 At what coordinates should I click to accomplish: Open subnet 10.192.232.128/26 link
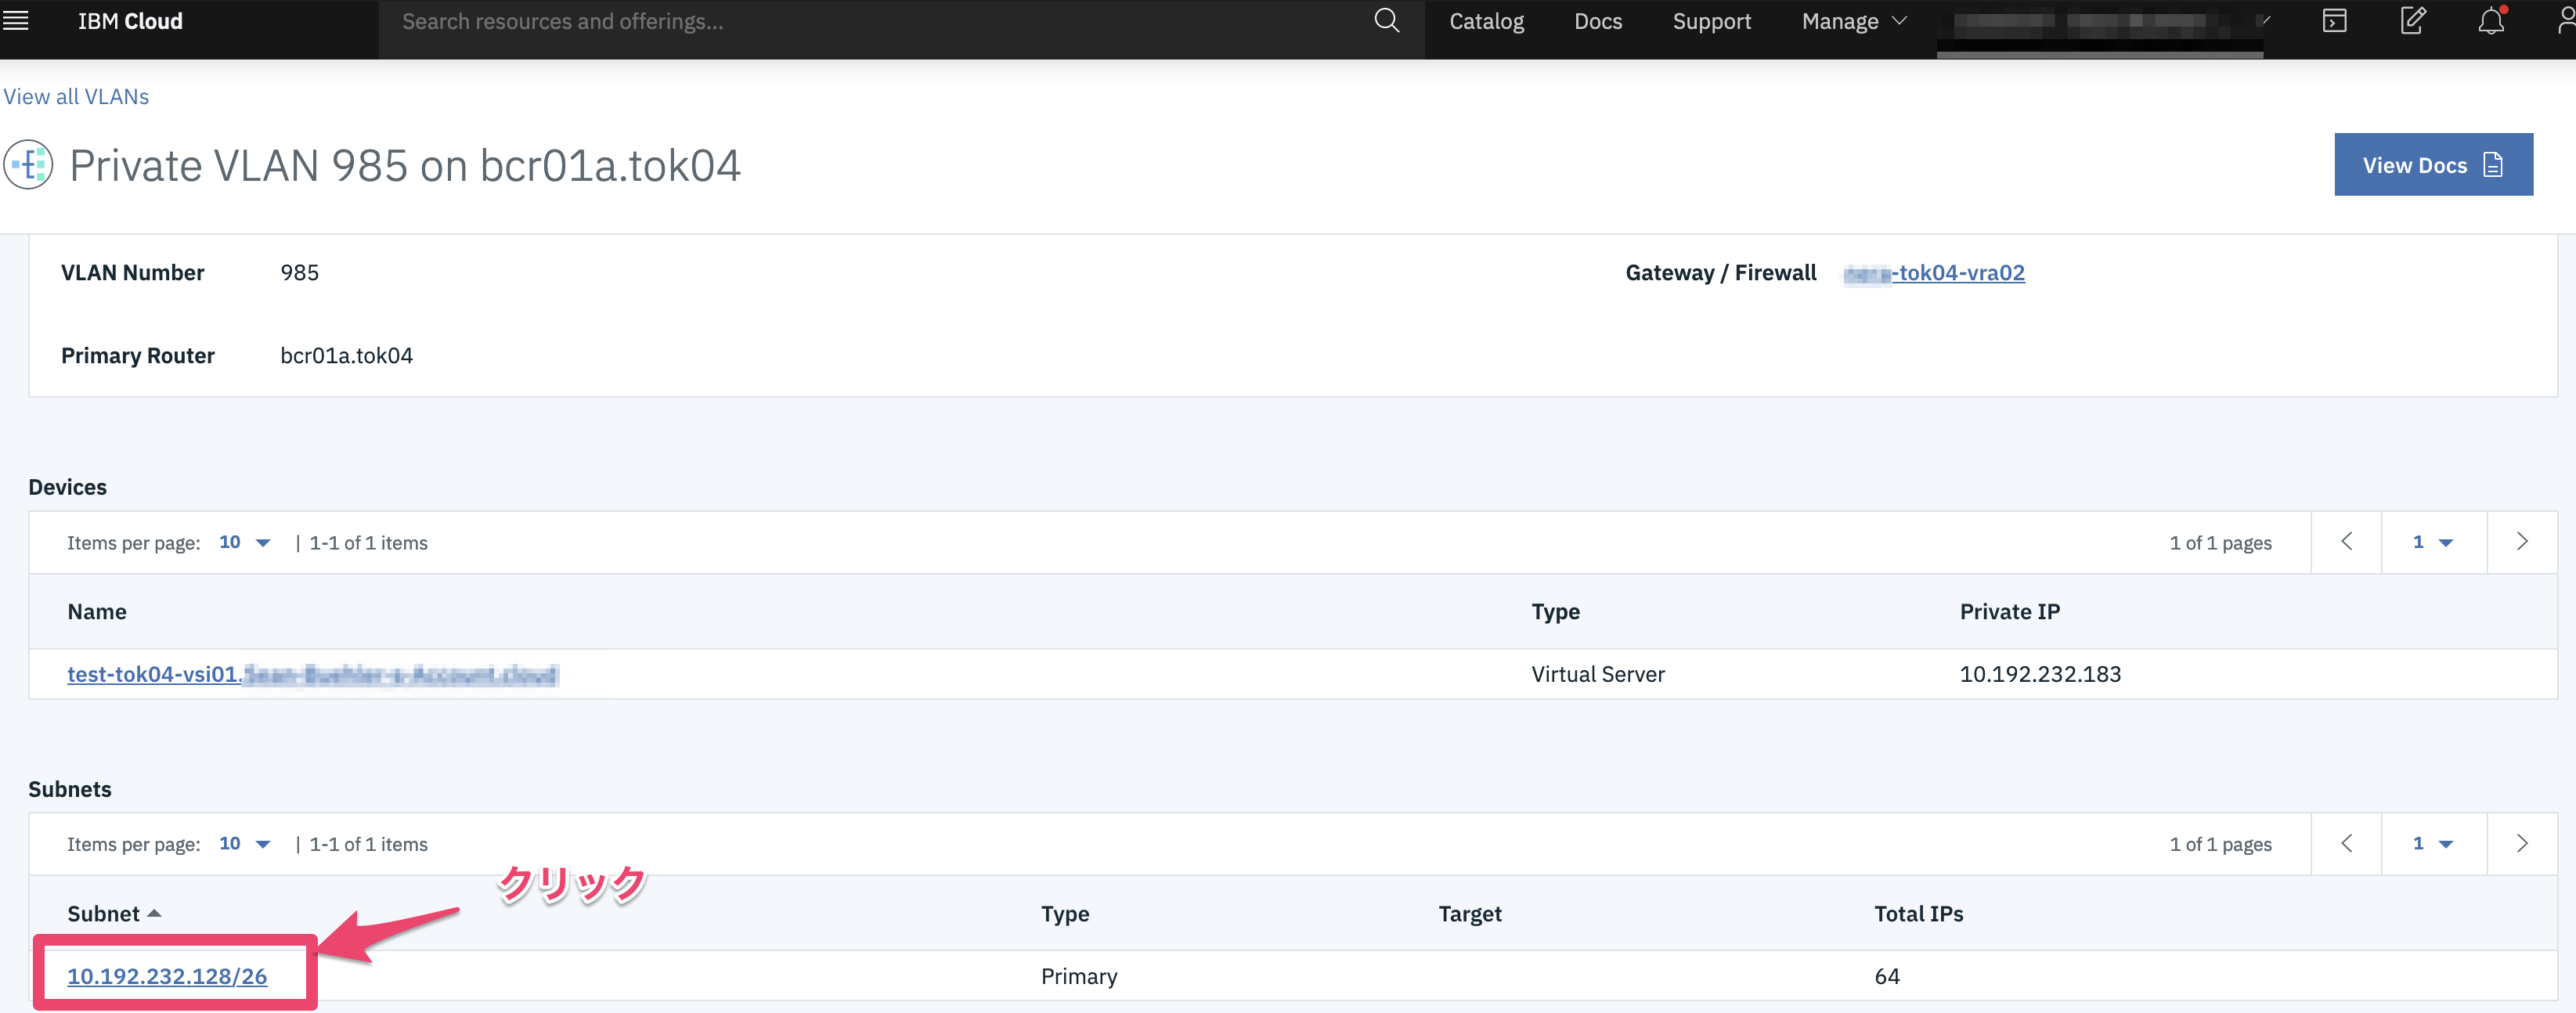pyautogui.click(x=167, y=976)
